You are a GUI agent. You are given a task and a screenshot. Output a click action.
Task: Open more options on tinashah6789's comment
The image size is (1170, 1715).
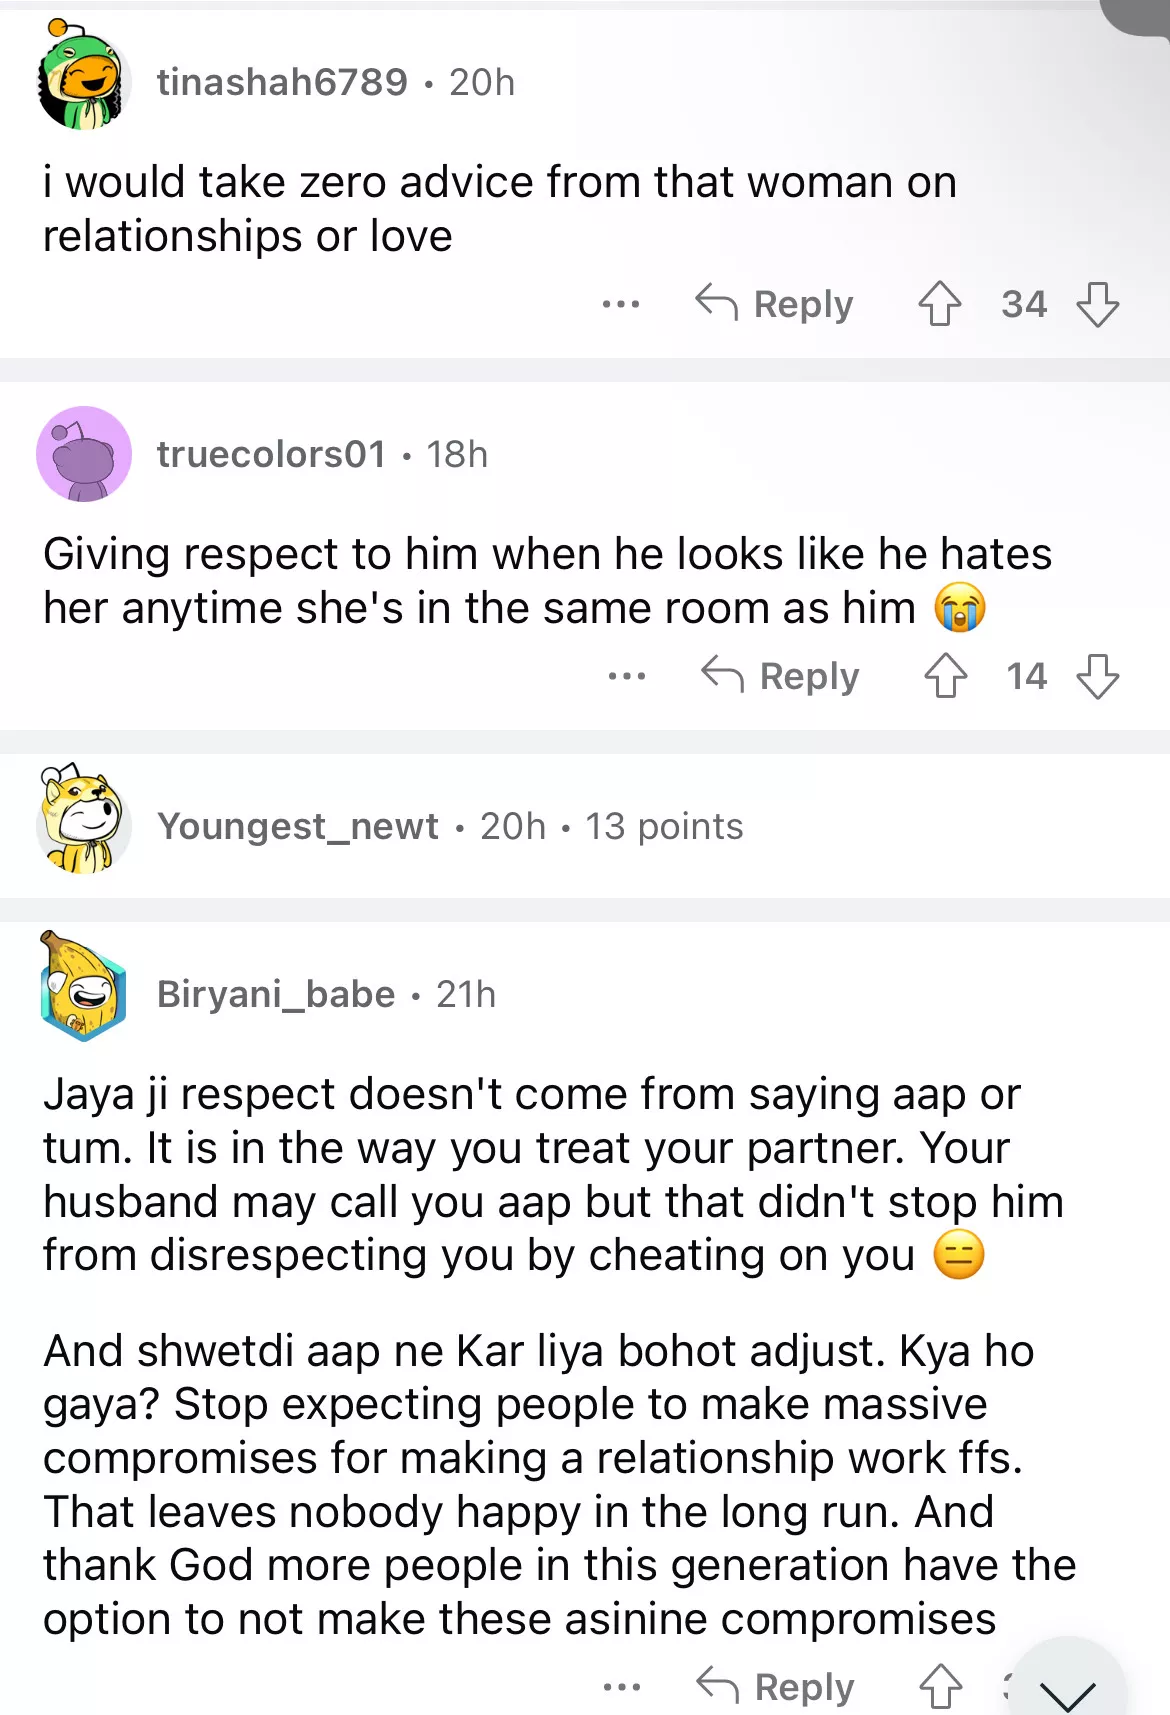tap(621, 303)
